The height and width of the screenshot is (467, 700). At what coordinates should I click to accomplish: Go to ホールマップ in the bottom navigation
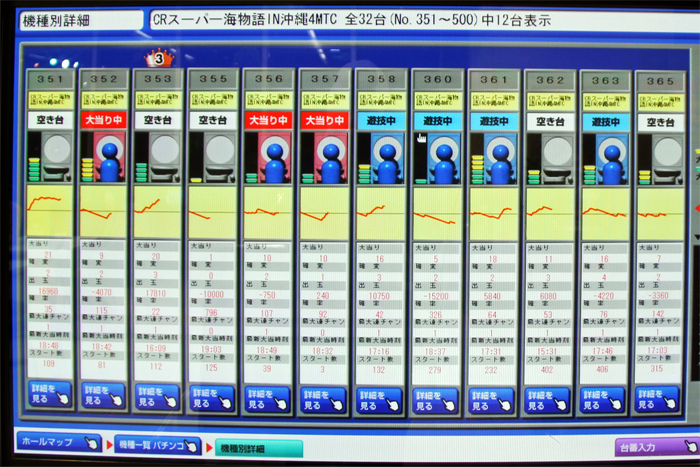click(58, 442)
